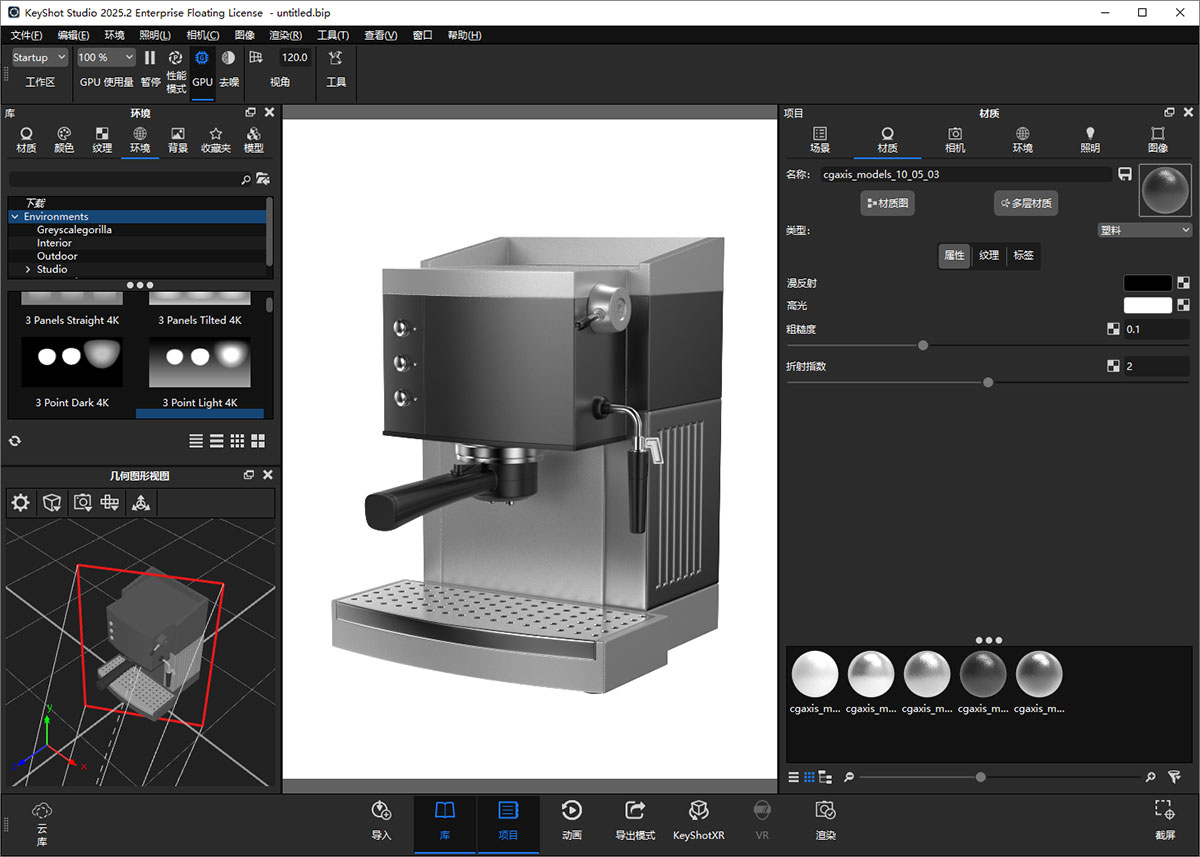Image resolution: width=1200 pixels, height=857 pixels.
Task: Open the Animation (动画) panel
Action: coord(571,818)
